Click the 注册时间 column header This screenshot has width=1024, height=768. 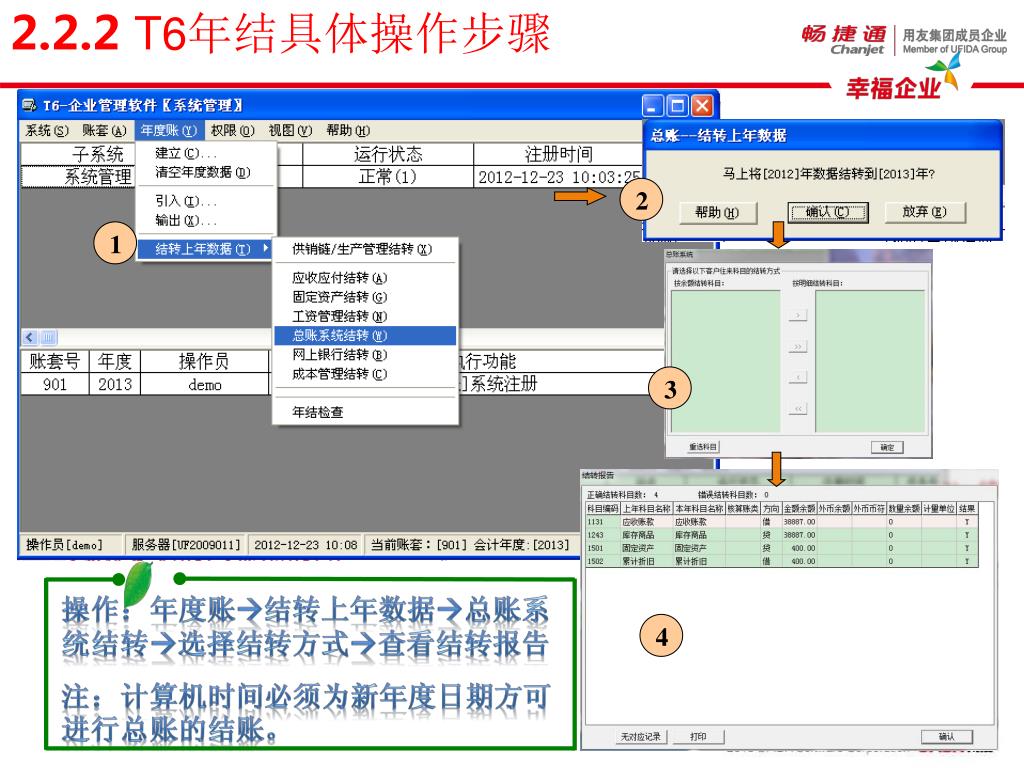558,154
